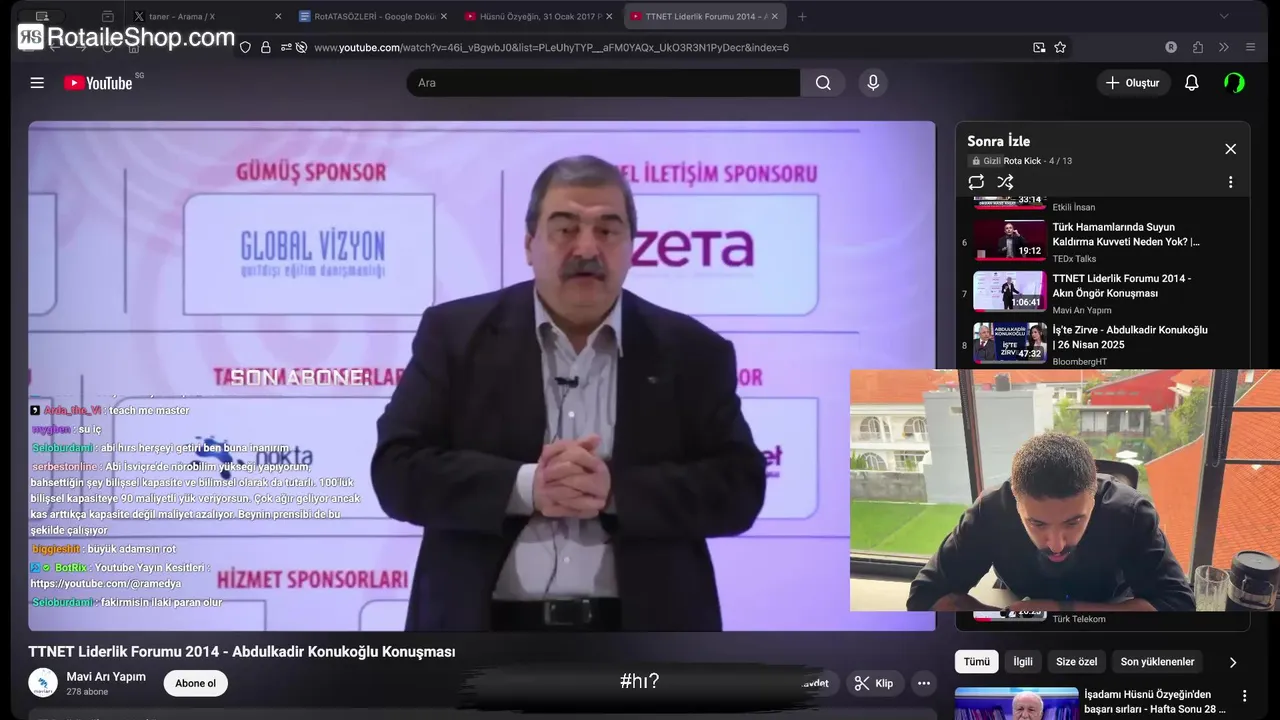Open the circular "R" toolbar extension
The image size is (1280, 720).
1171,47
